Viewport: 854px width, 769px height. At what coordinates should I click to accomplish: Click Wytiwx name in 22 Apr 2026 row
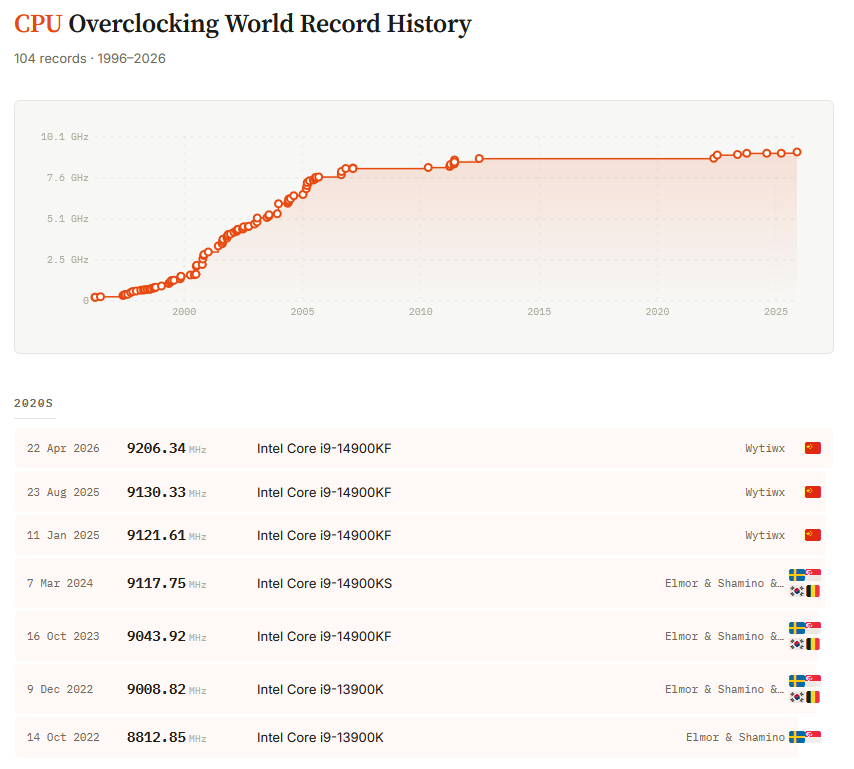(765, 448)
